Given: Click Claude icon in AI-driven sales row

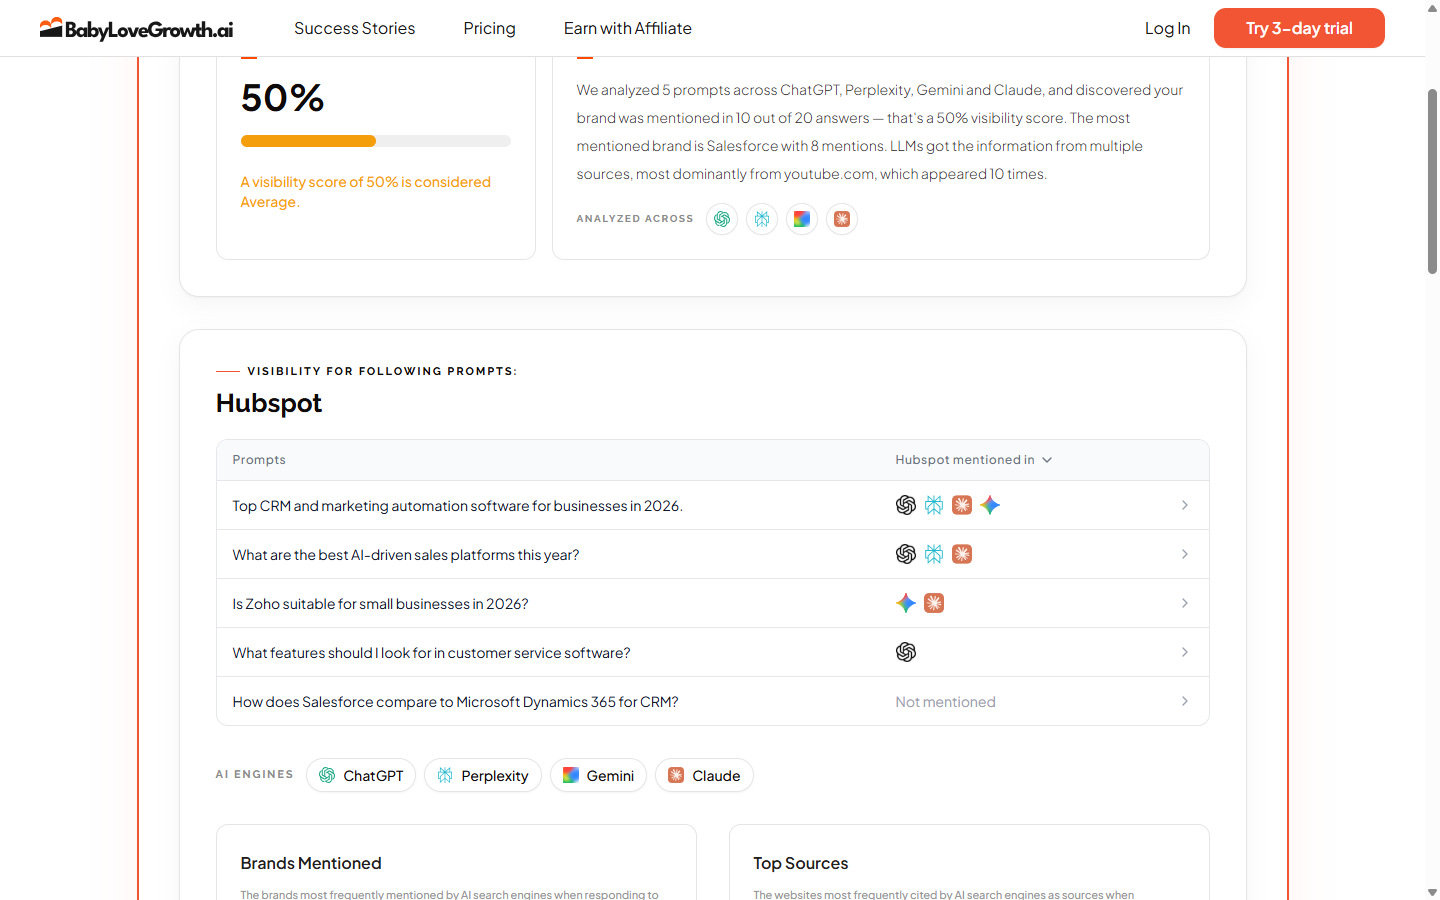Looking at the screenshot, I should 962,554.
